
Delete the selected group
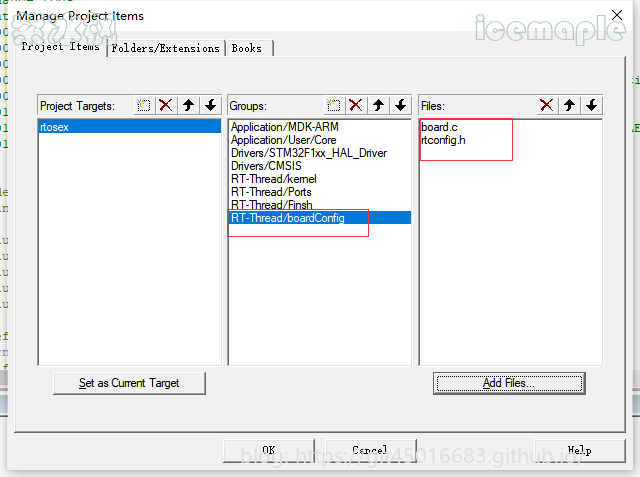[356, 106]
